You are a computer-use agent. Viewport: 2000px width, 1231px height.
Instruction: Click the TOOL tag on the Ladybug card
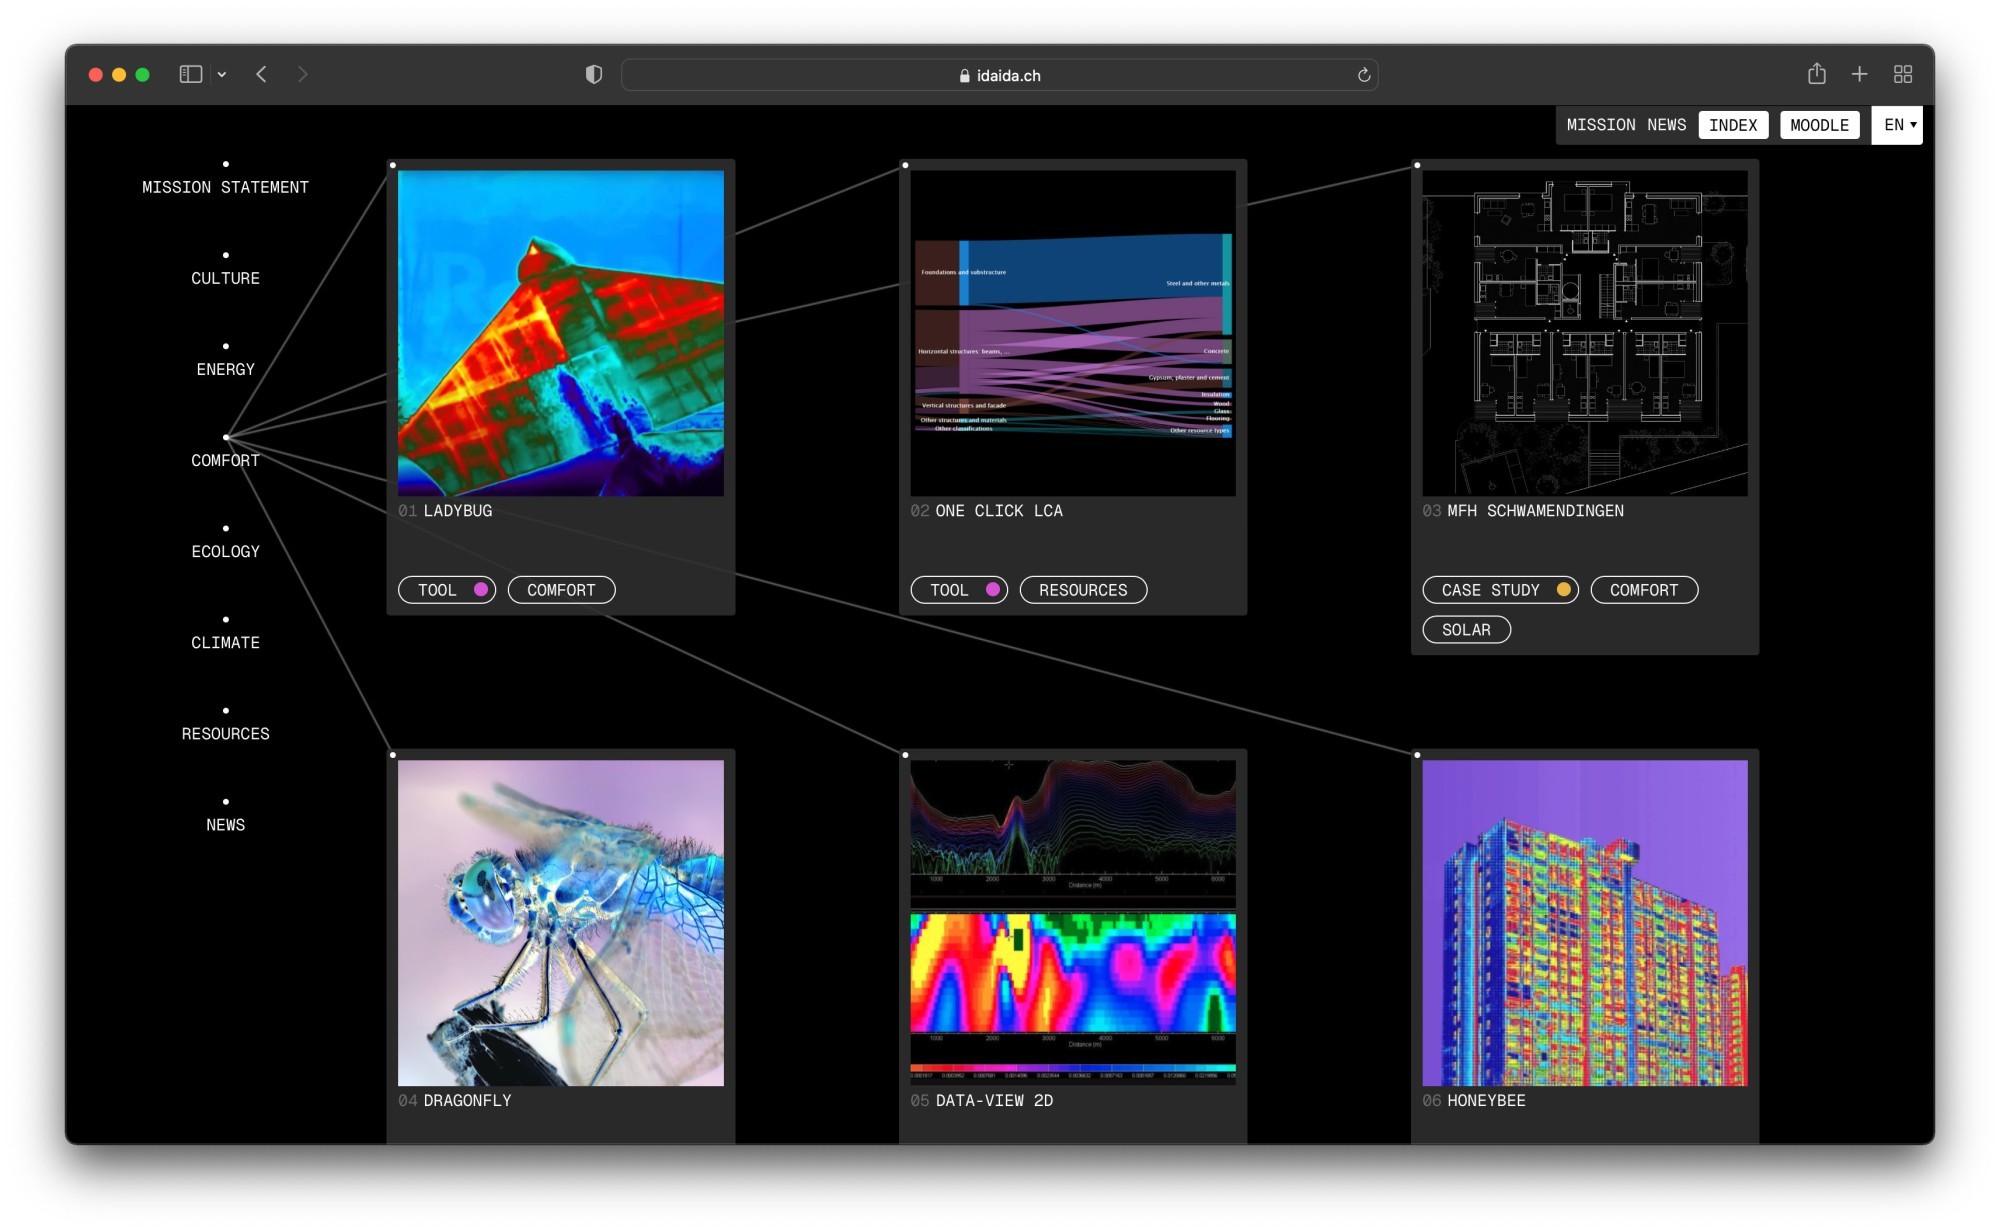click(x=447, y=590)
